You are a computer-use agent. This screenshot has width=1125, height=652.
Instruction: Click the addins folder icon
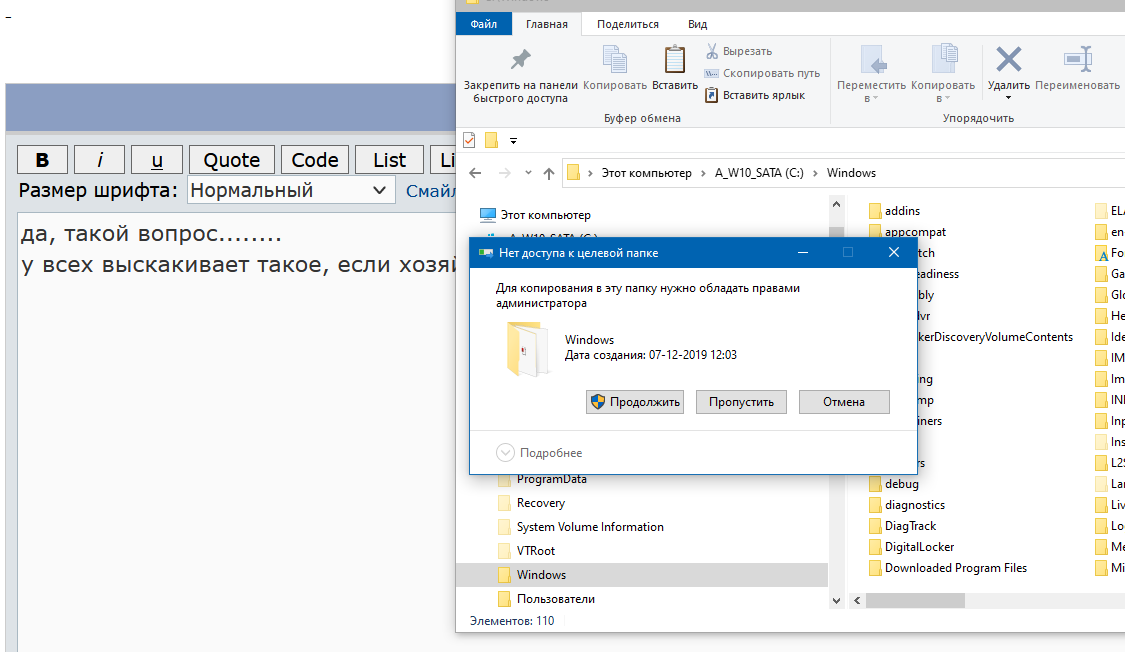(875, 211)
